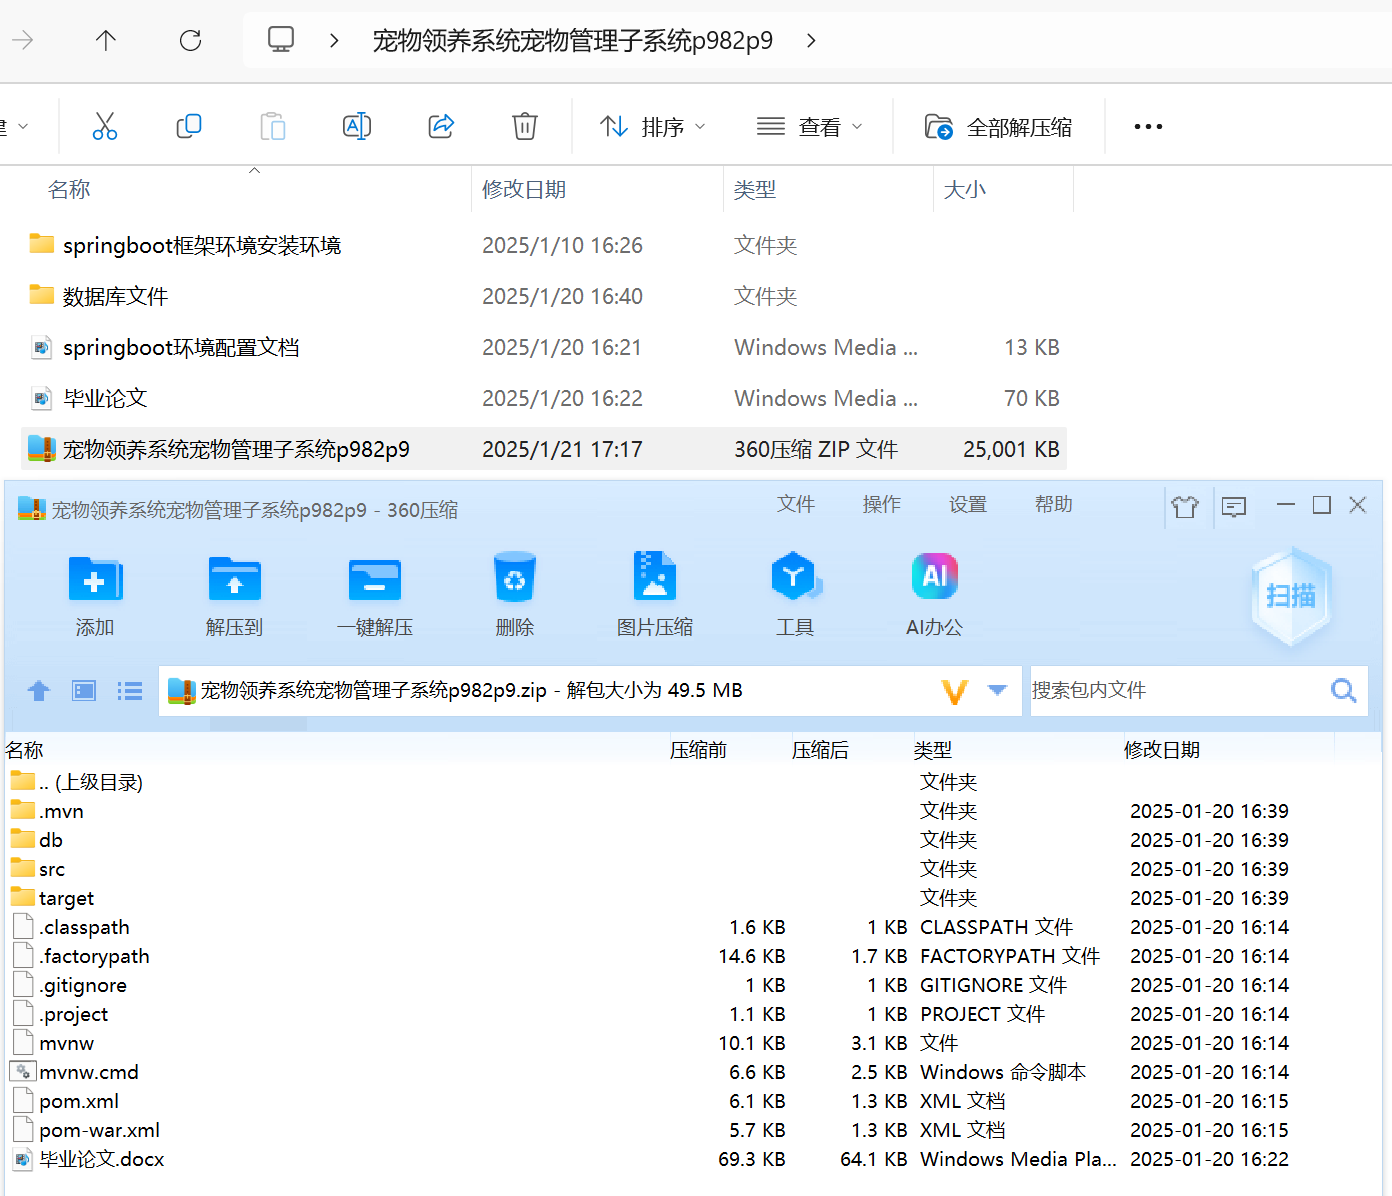
Task: Sort Explorer list by 大小 column
Action: click(x=964, y=189)
